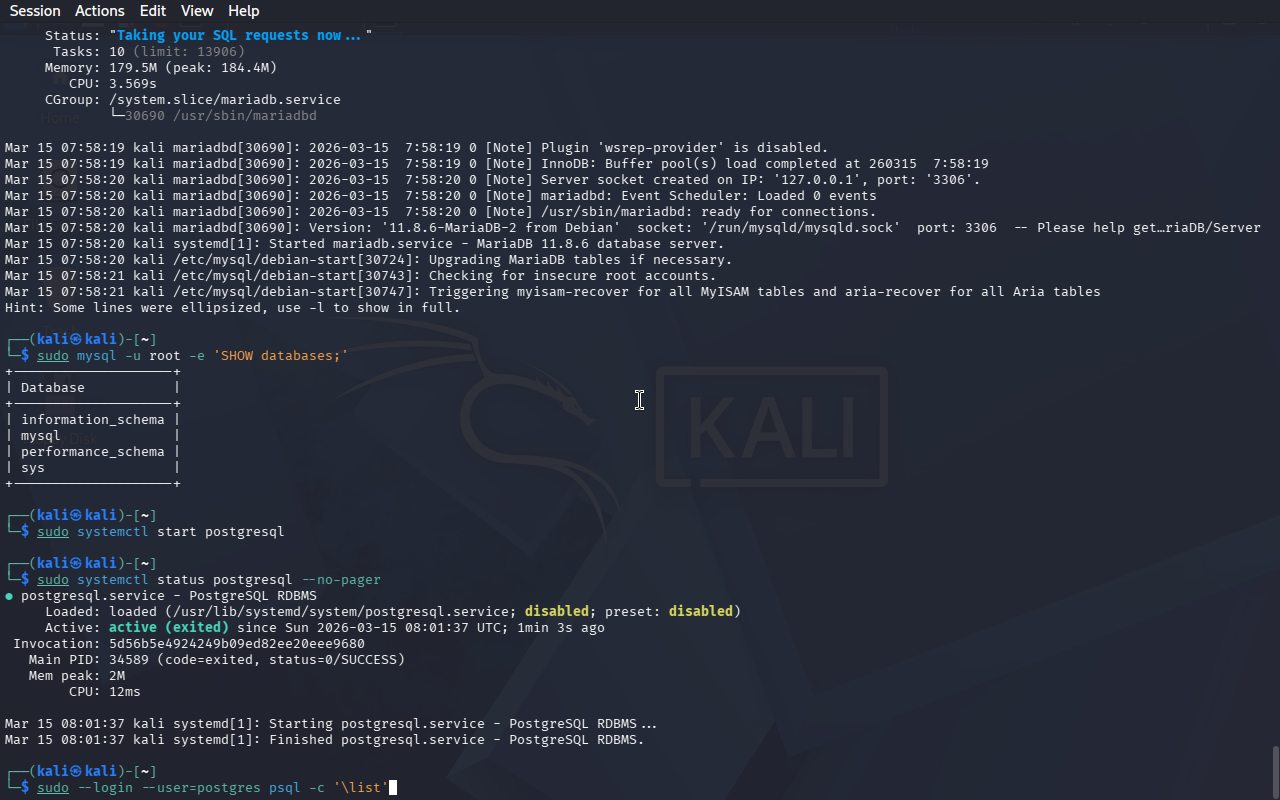Click the blue 'Taking your SQL requests now' text
The height and width of the screenshot is (800, 1280).
[x=240, y=36]
